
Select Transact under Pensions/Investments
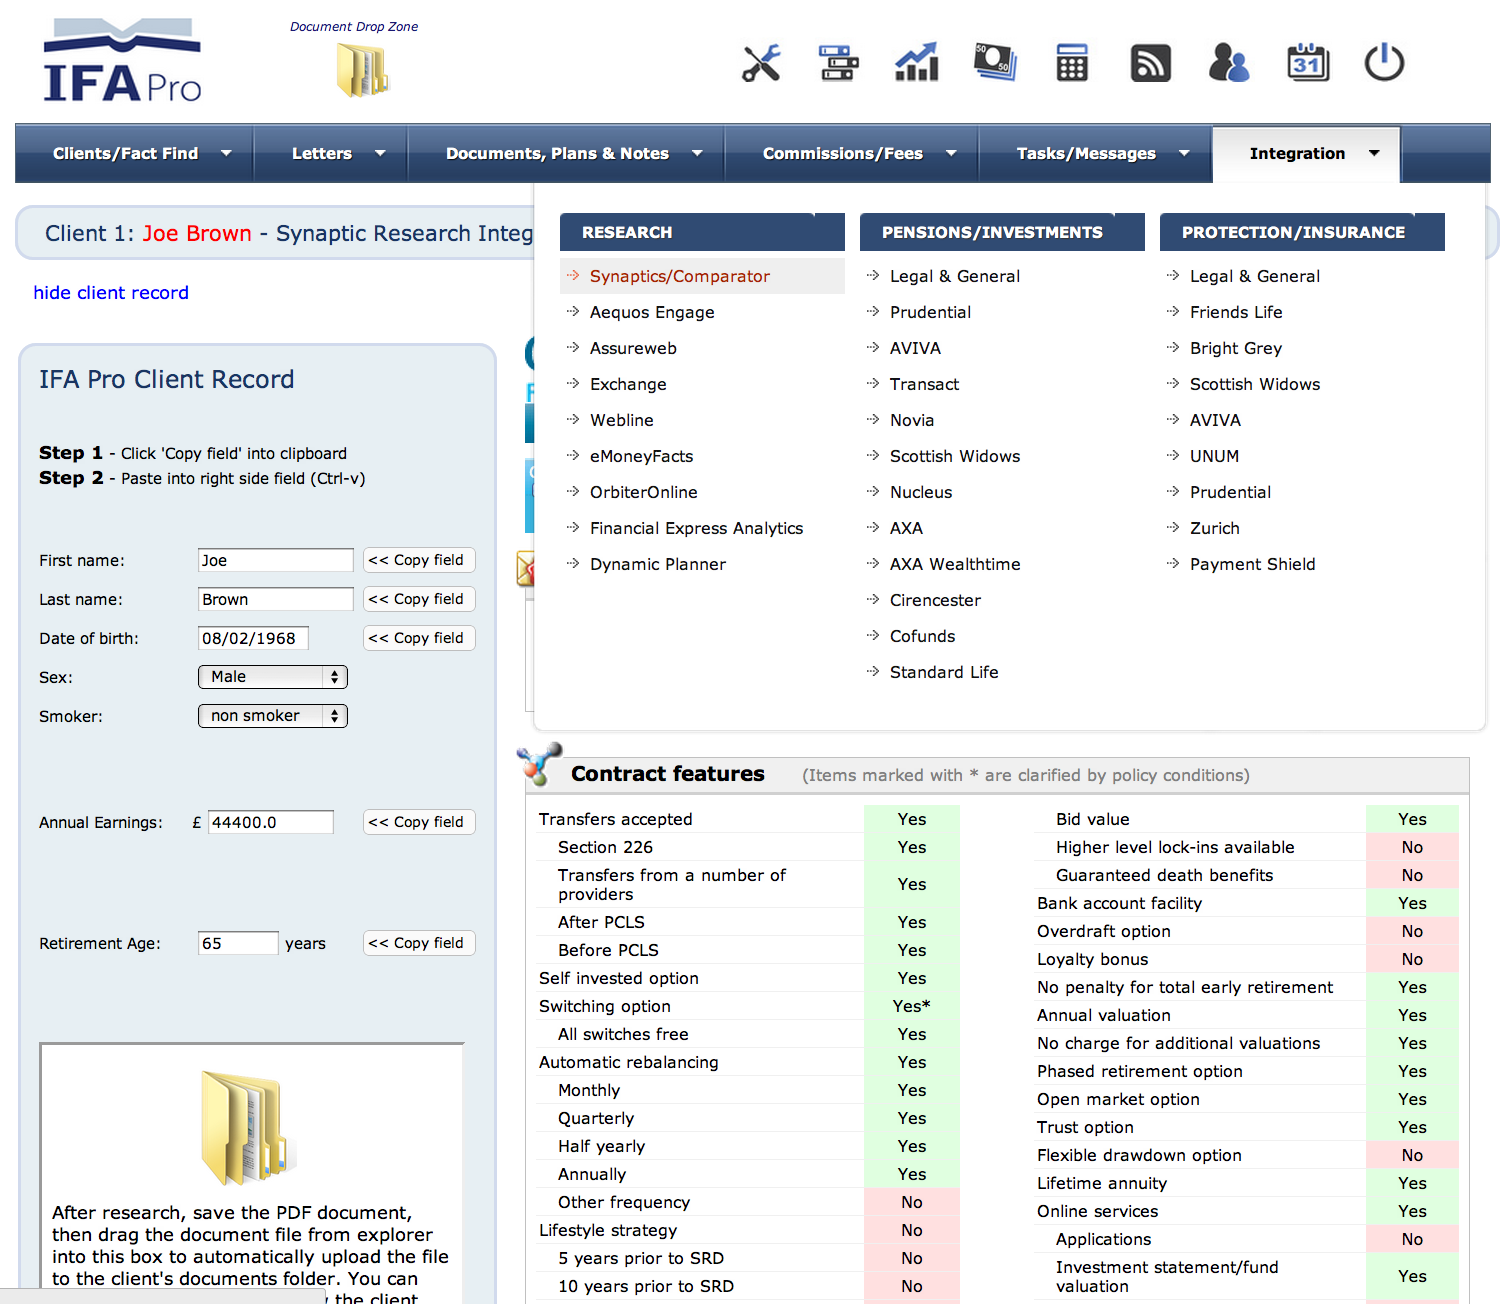pos(924,384)
